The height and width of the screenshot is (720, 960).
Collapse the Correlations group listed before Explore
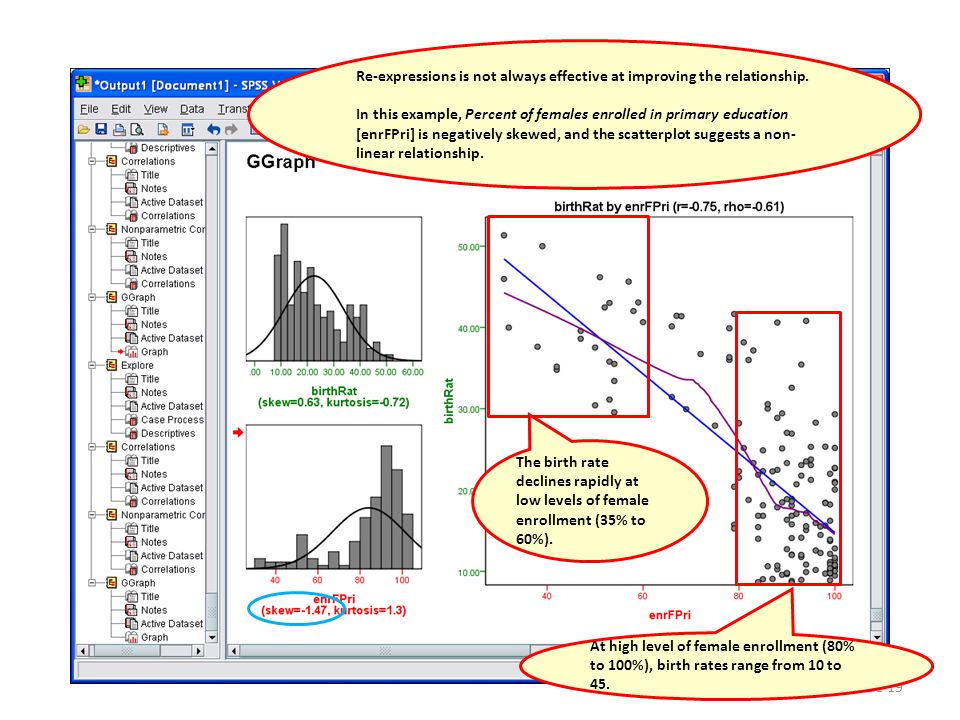pyautogui.click(x=92, y=162)
